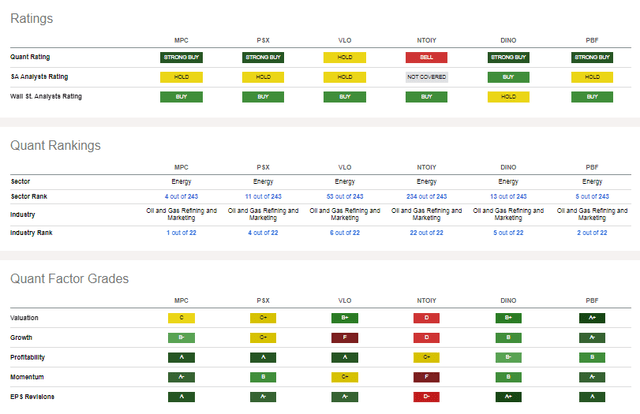Click PSX Quant Rating Strong Buy badge
Image resolution: width=640 pixels, height=414 pixels.
[x=263, y=57]
